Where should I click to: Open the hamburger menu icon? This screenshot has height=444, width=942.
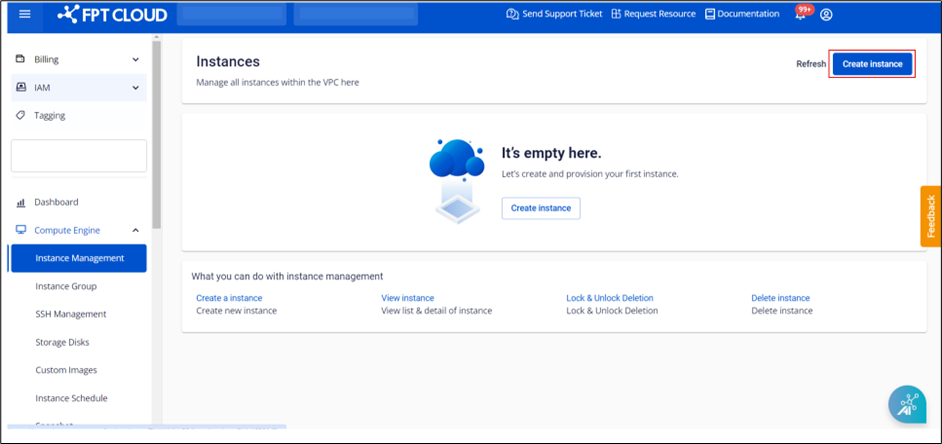[25, 14]
